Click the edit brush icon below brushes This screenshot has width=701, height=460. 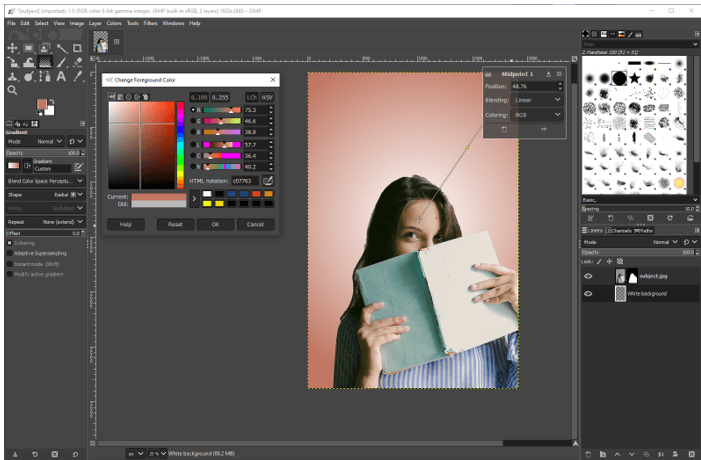(x=591, y=218)
